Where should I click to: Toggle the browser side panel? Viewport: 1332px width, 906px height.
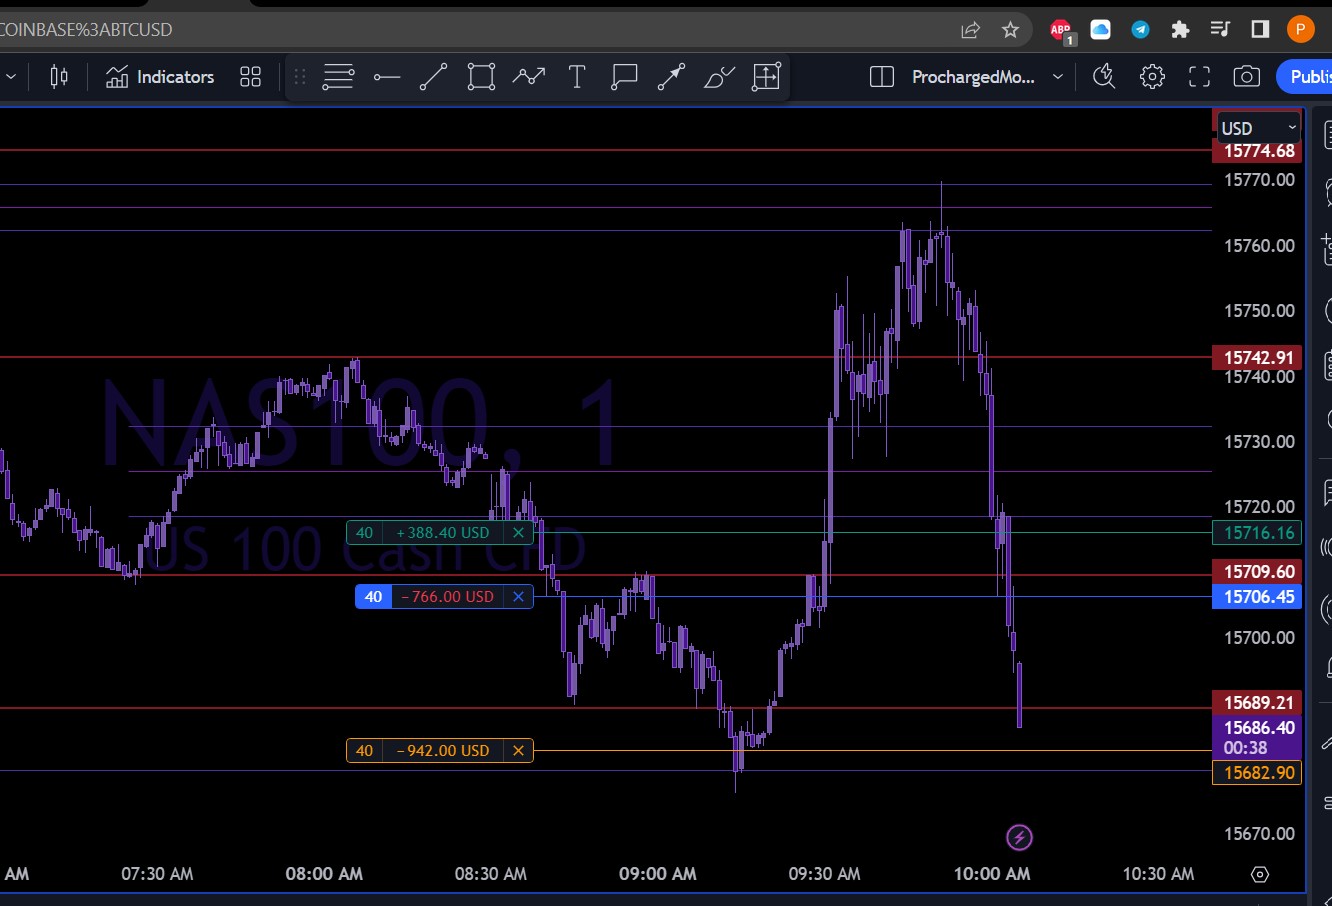tap(1260, 30)
